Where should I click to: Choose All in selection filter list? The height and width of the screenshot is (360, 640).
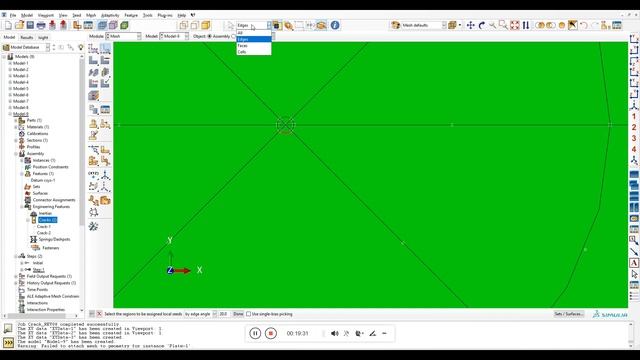(254, 33)
